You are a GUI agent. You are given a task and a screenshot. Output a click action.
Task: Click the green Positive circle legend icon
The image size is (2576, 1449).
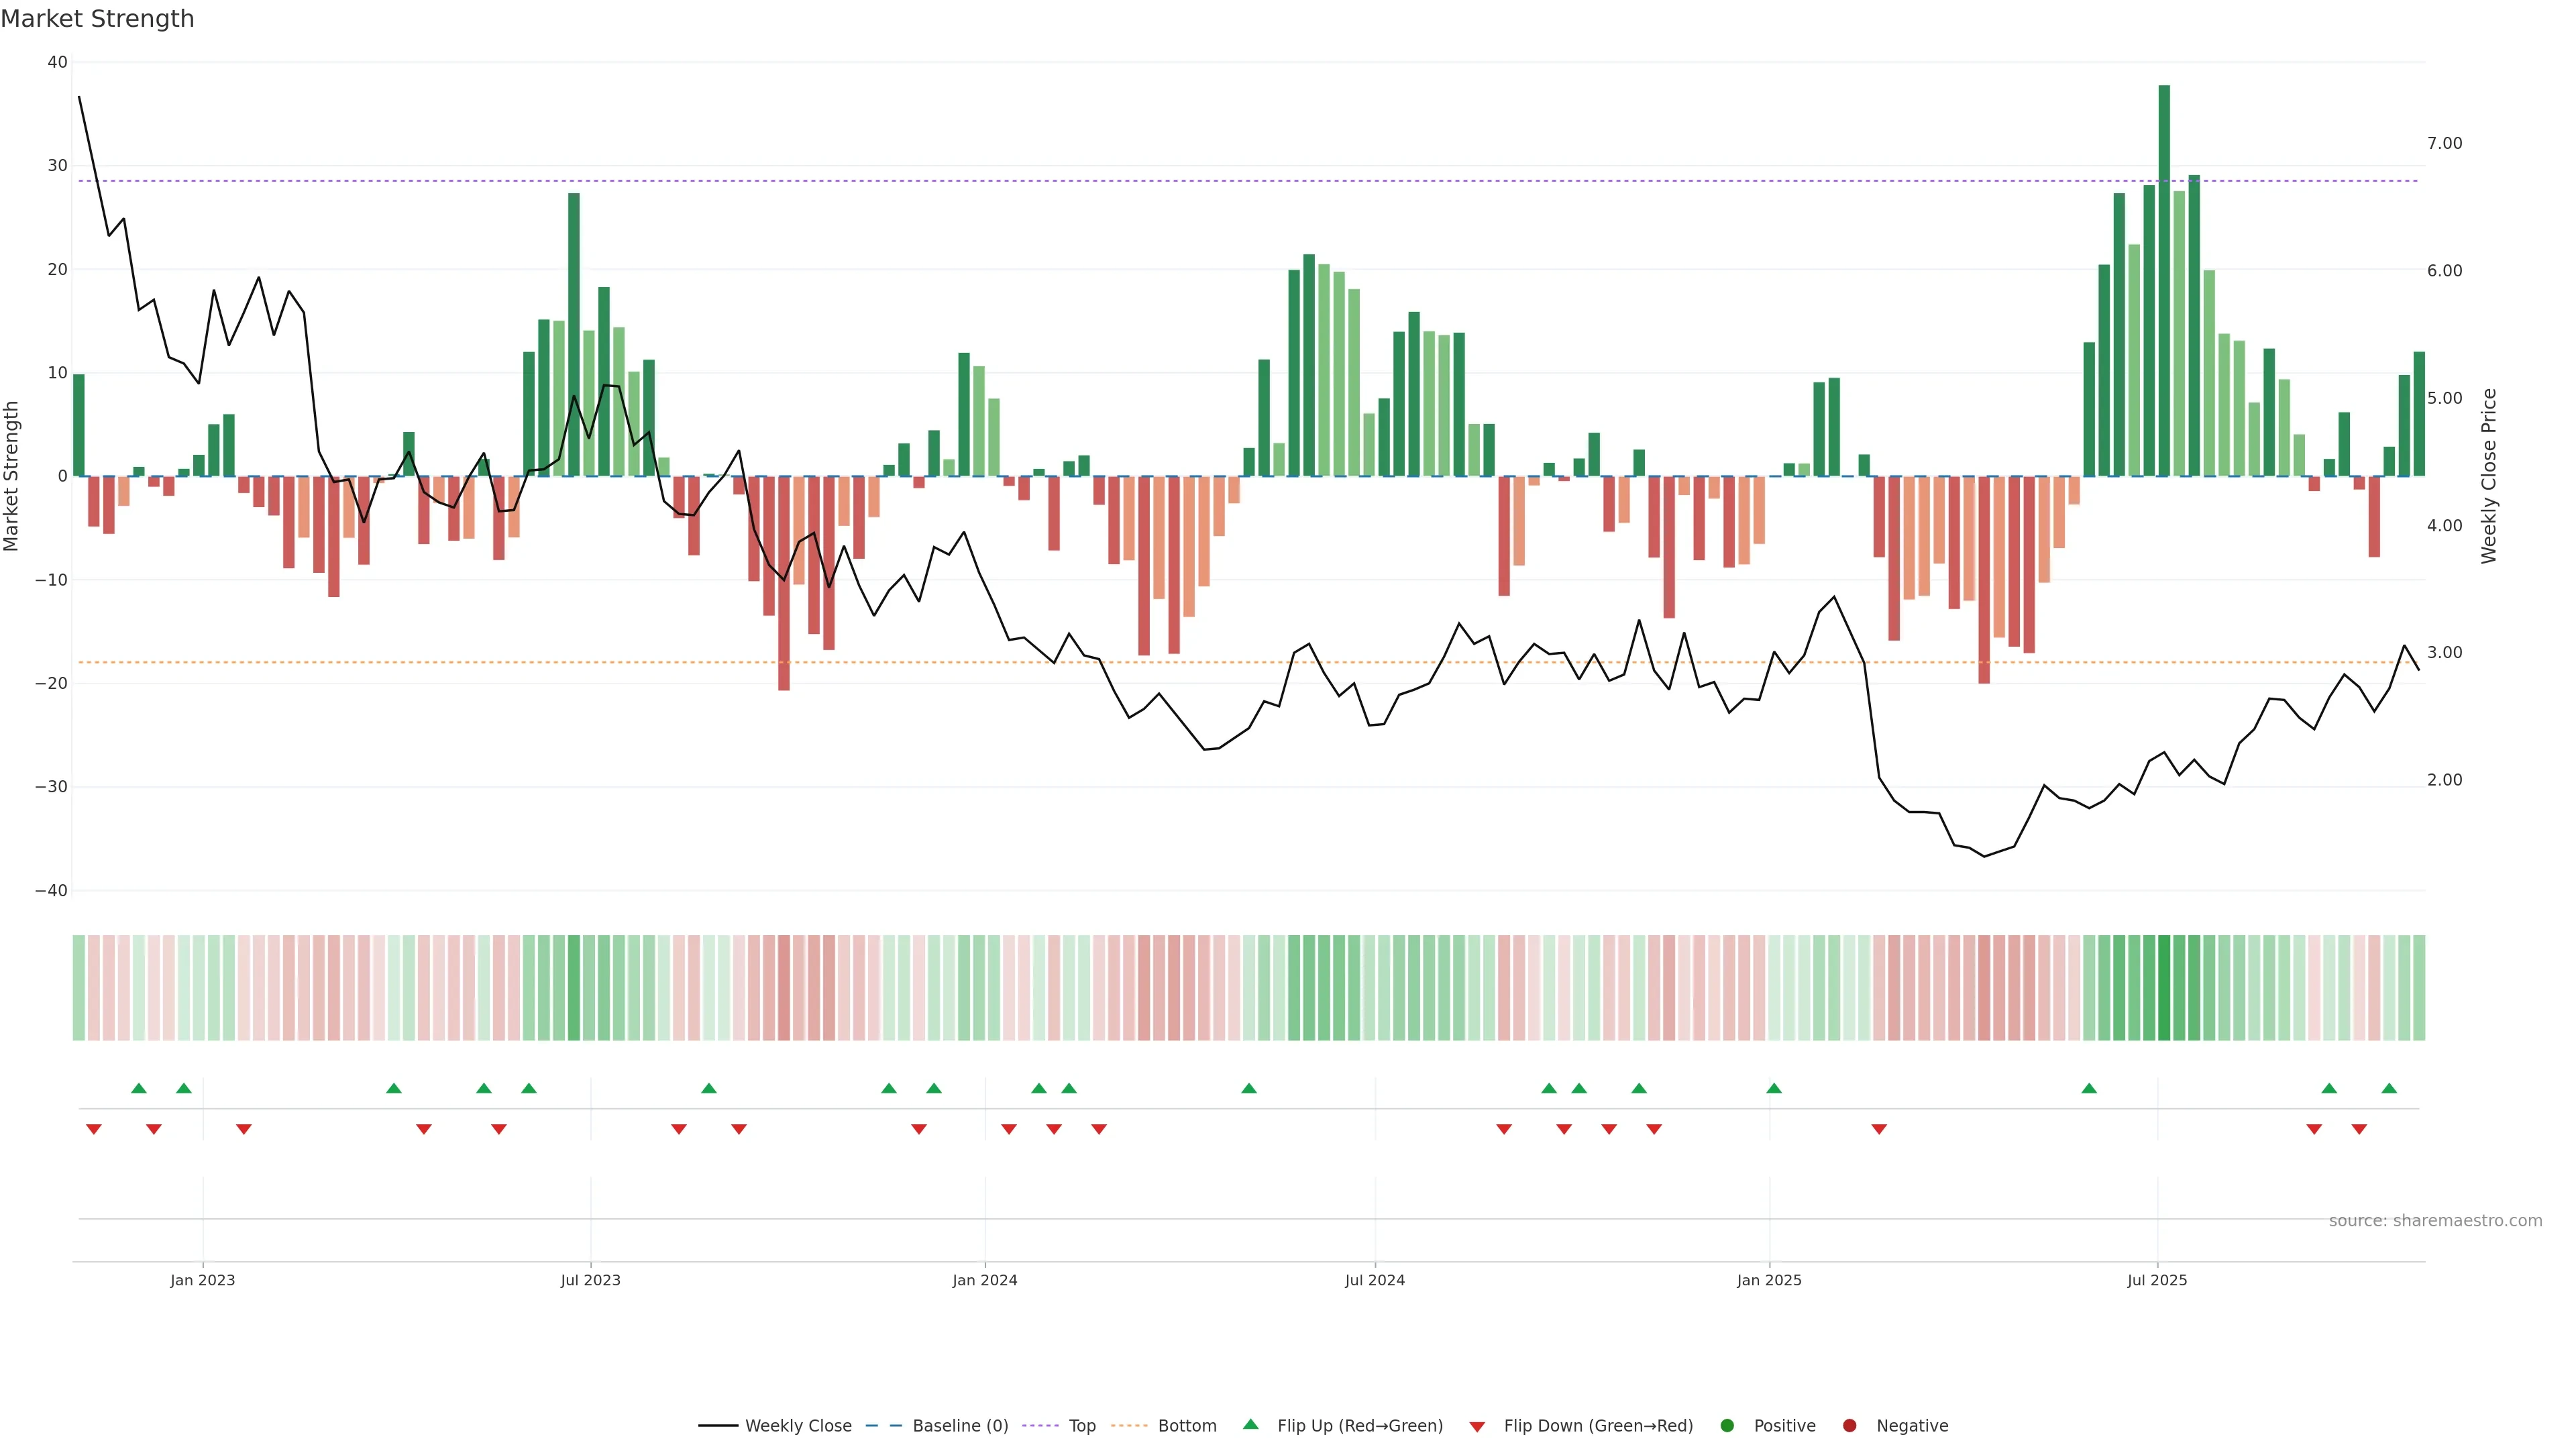pos(1727,1425)
